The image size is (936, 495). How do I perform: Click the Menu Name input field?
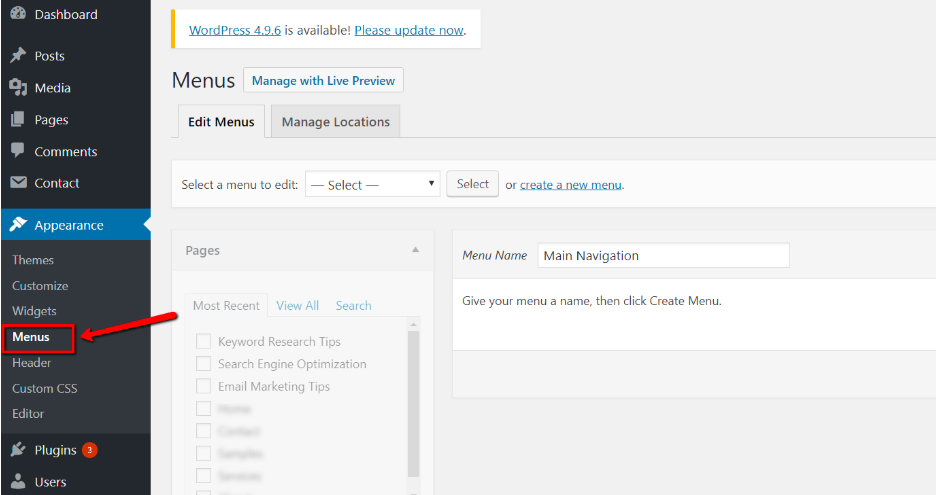(663, 255)
